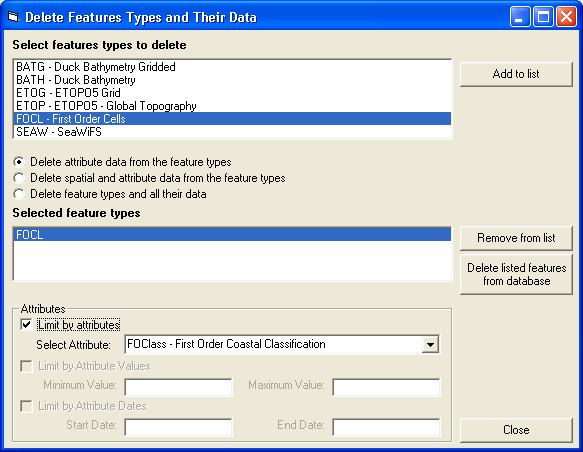
Task: Click FOCL in Selected feature types list
Action: (x=232, y=235)
